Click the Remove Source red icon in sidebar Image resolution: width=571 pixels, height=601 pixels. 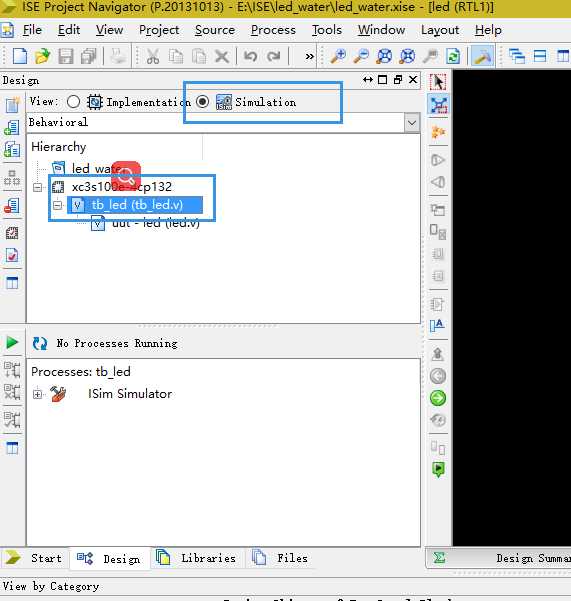[x=12, y=205]
